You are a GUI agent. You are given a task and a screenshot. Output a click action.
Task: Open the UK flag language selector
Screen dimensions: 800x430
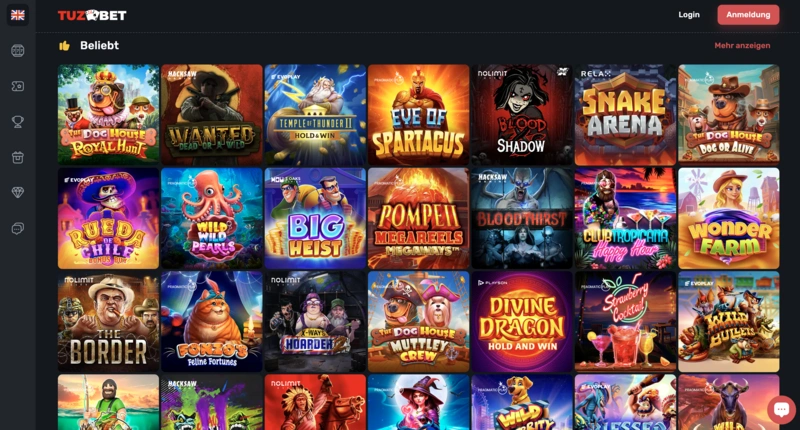point(18,15)
